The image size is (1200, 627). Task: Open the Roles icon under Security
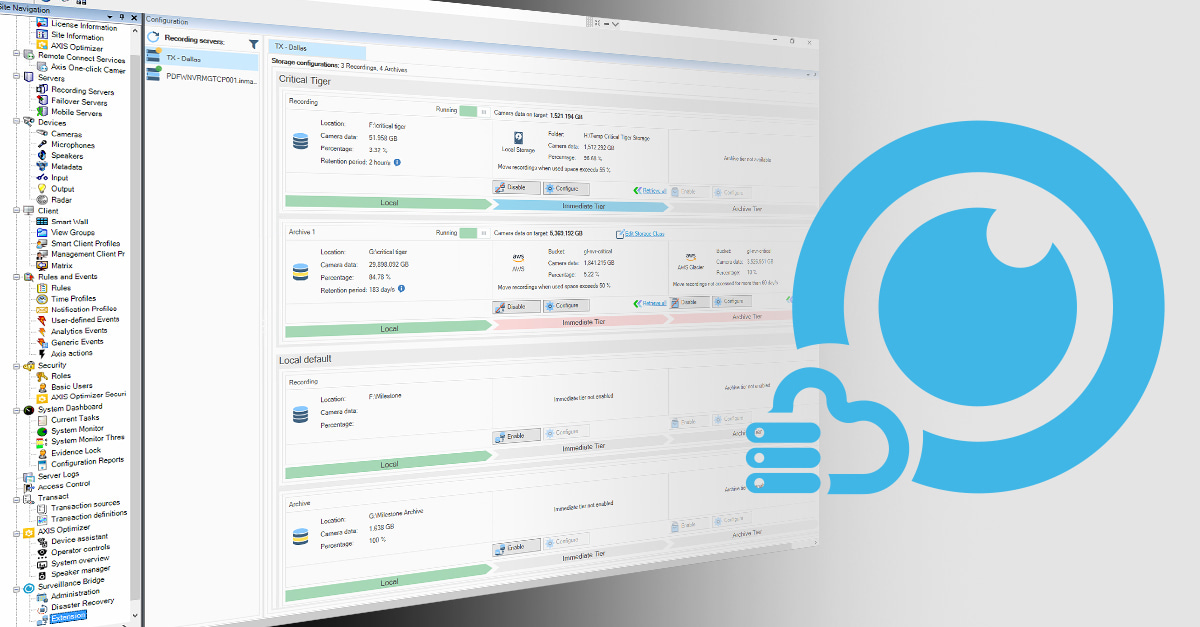coord(42,376)
